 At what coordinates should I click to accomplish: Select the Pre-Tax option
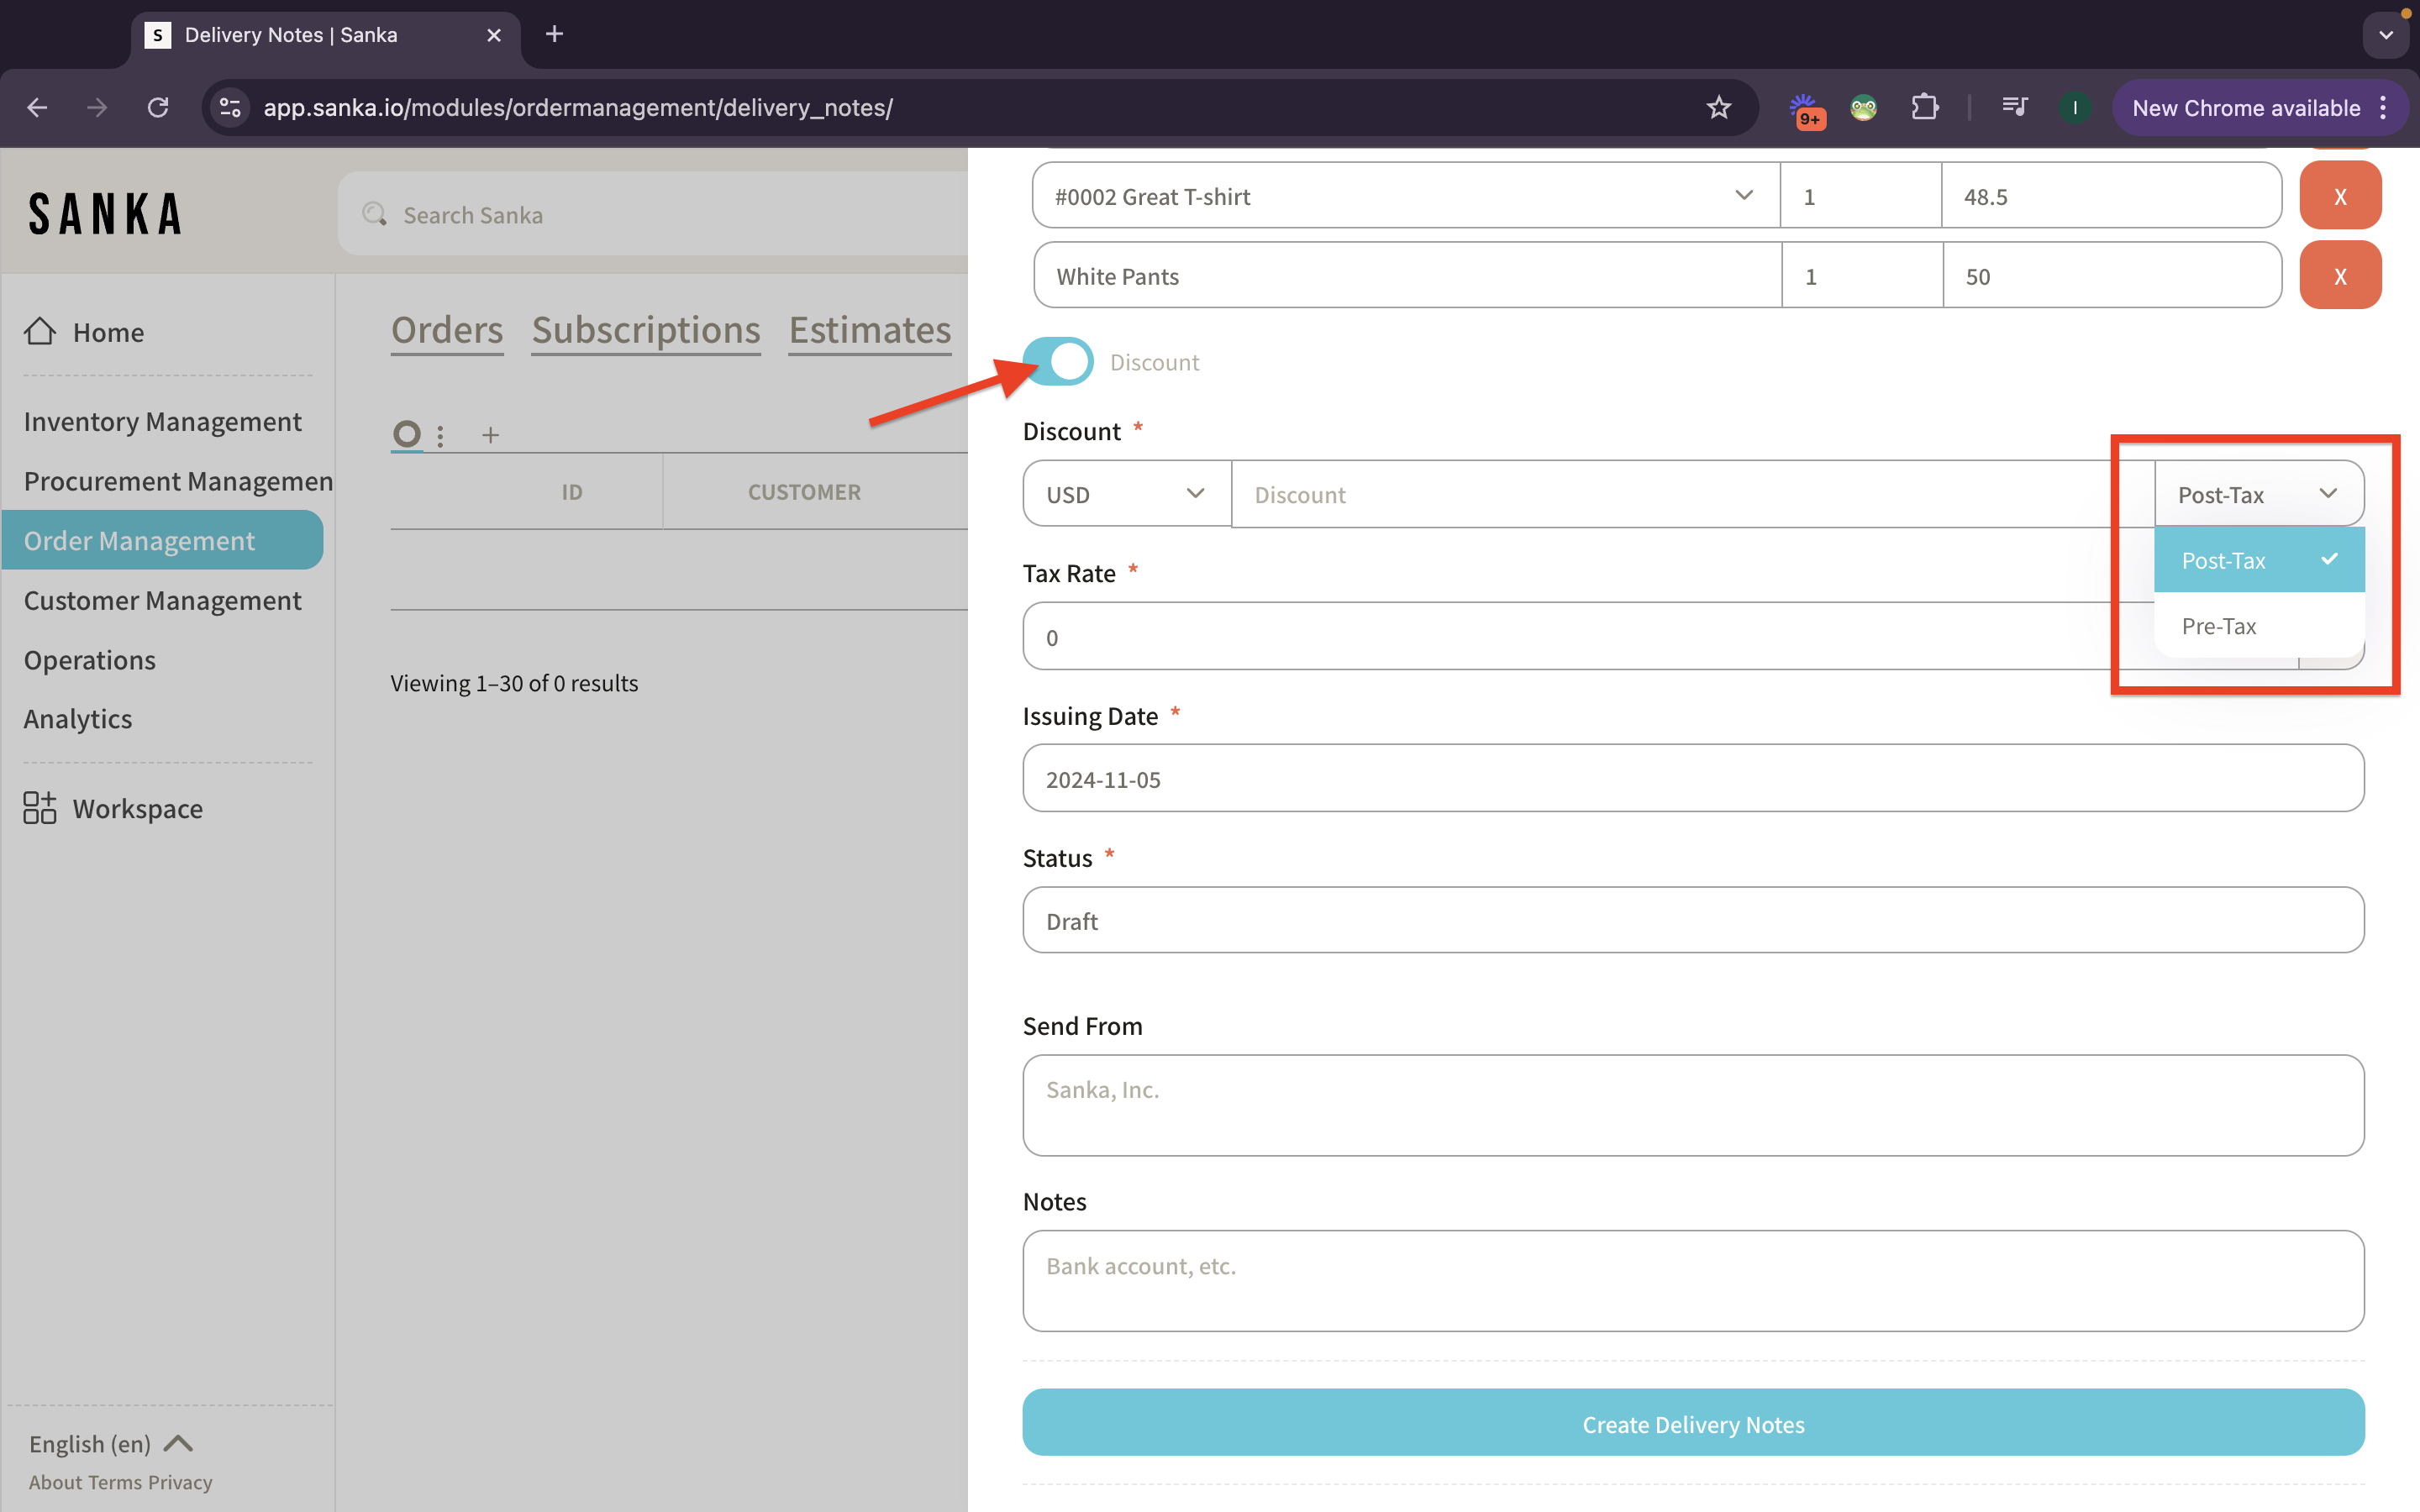2259,626
